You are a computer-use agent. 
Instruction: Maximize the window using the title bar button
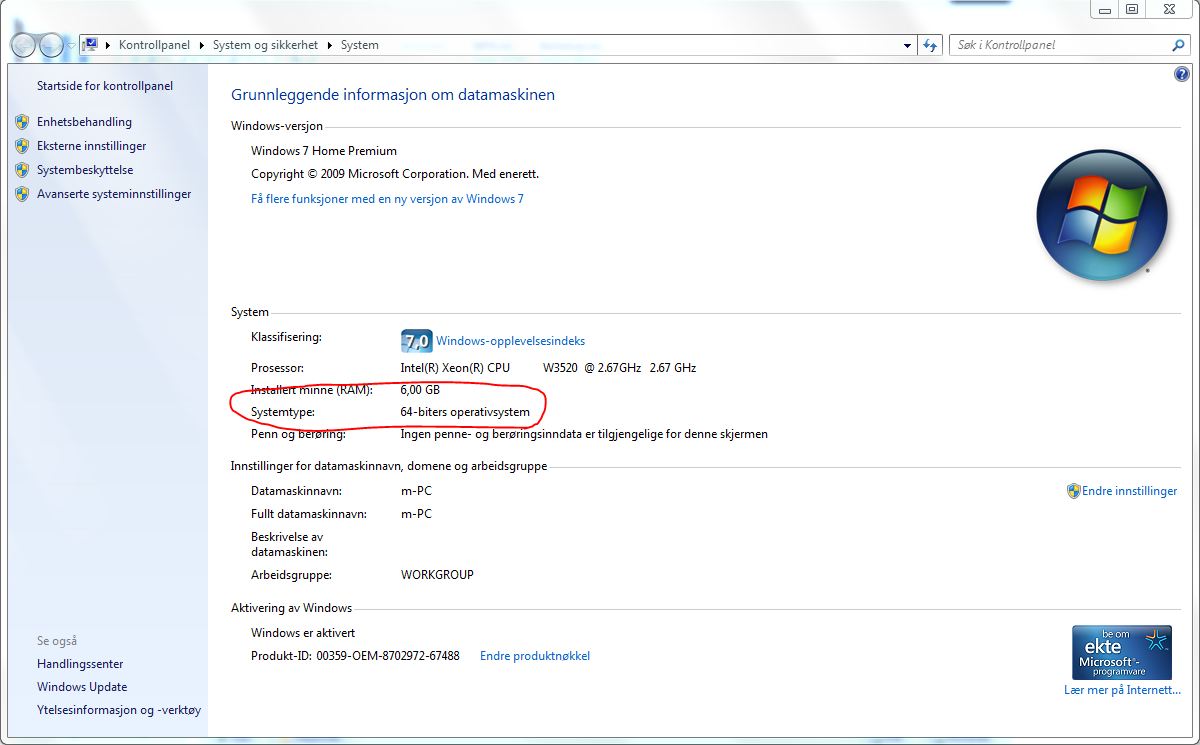[x=1132, y=9]
